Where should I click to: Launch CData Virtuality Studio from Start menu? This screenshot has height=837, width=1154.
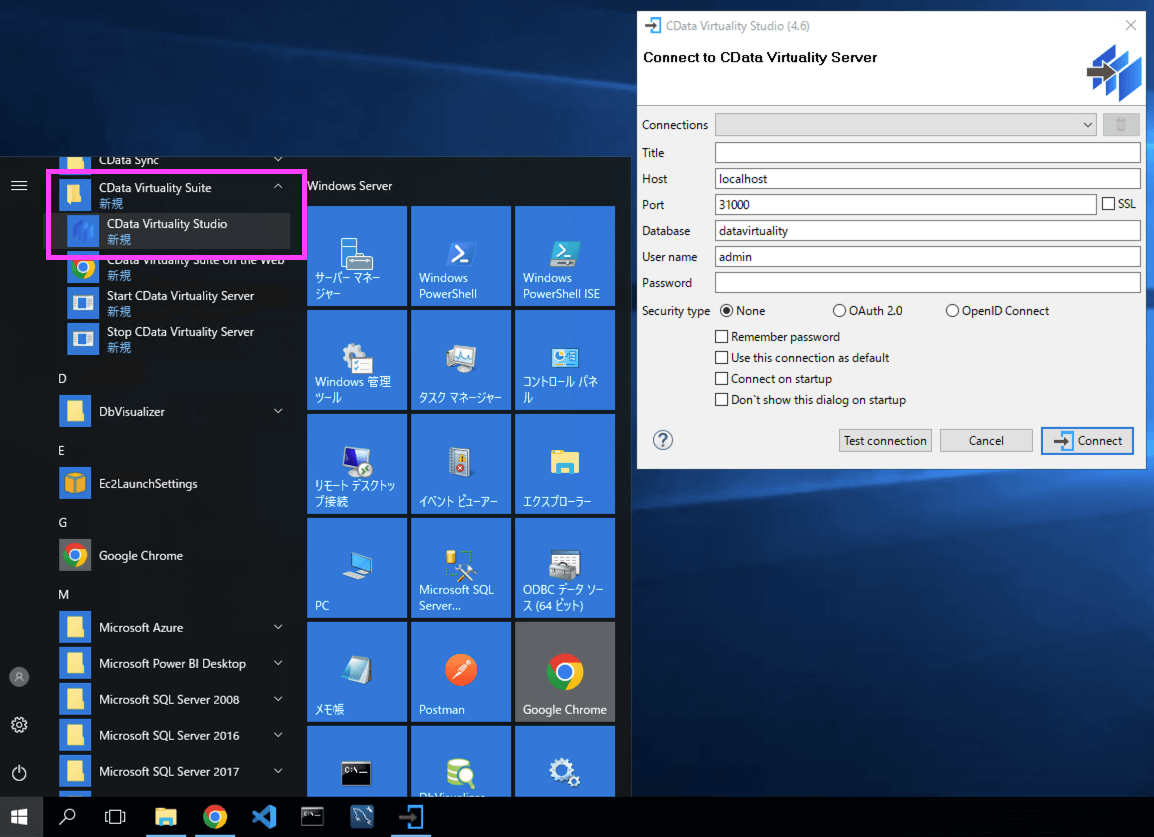[177, 231]
